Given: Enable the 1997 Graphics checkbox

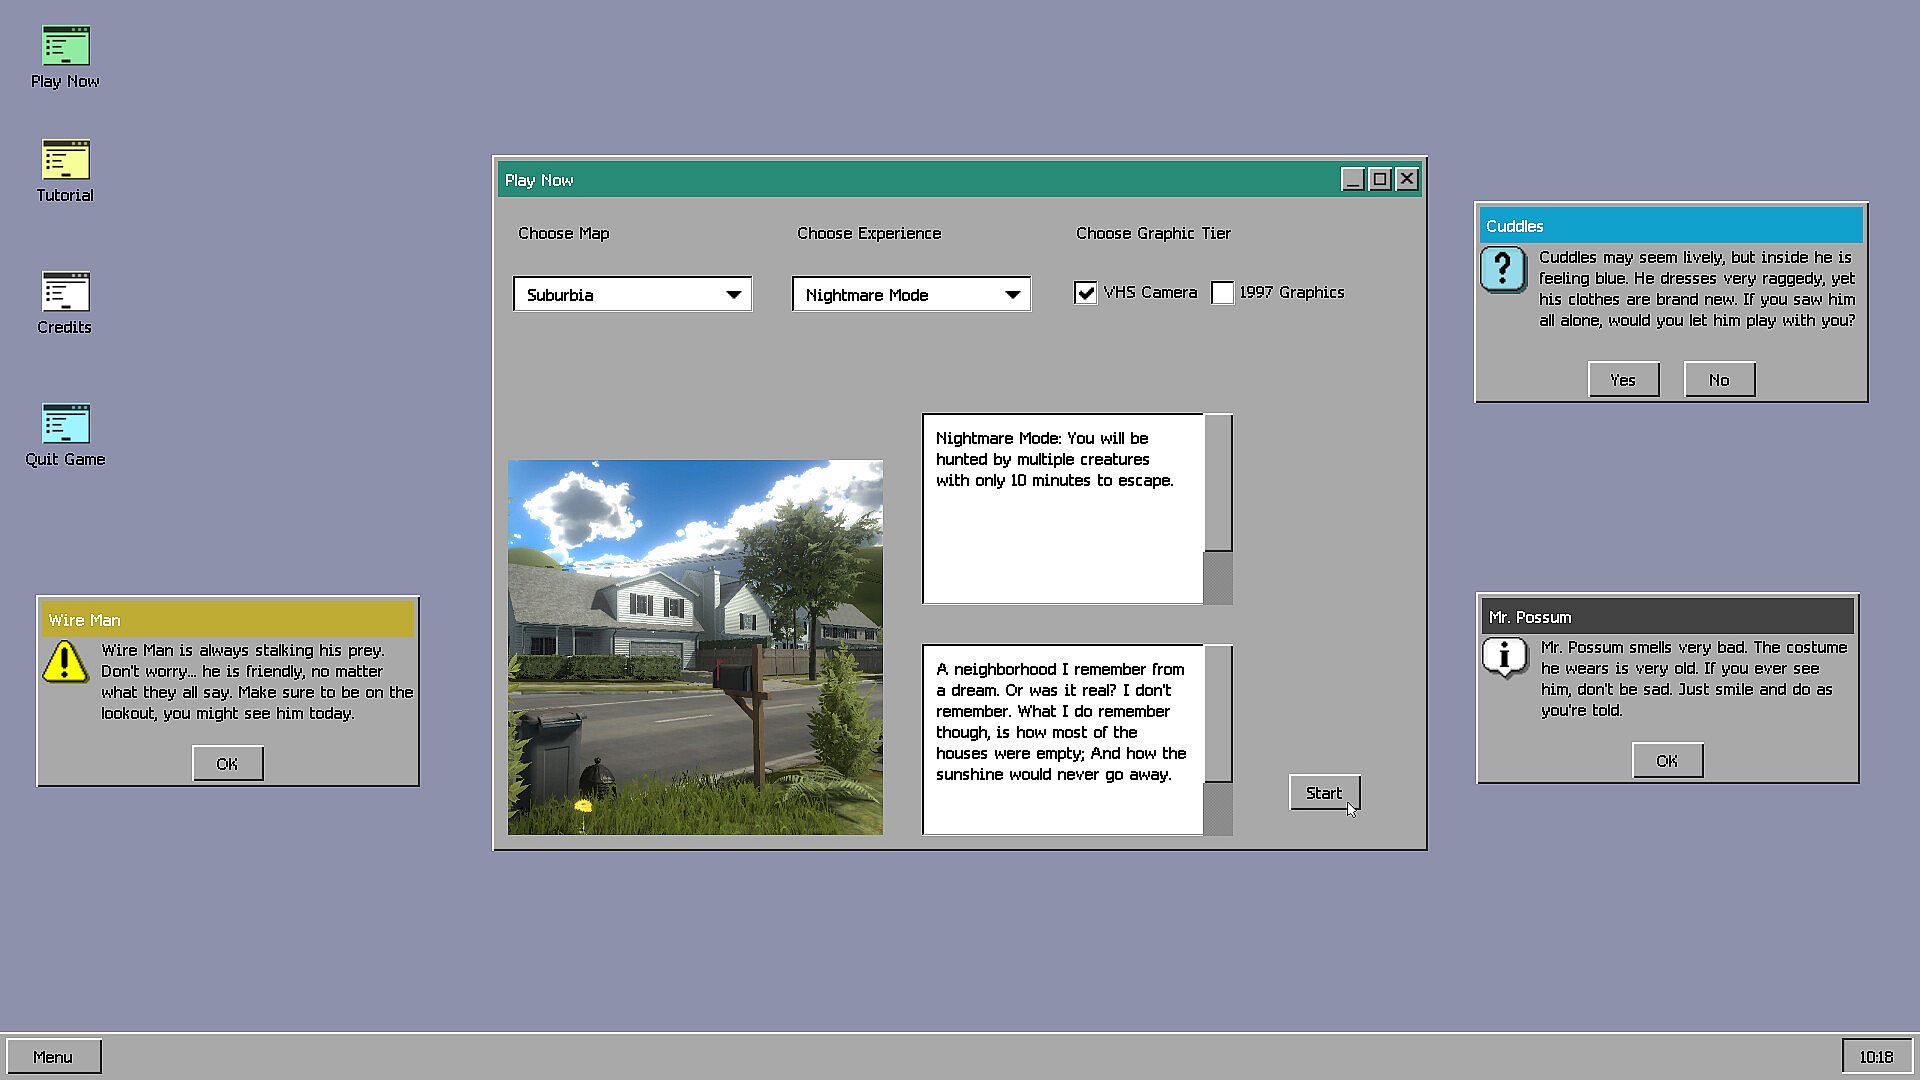Looking at the screenshot, I should (x=1222, y=293).
